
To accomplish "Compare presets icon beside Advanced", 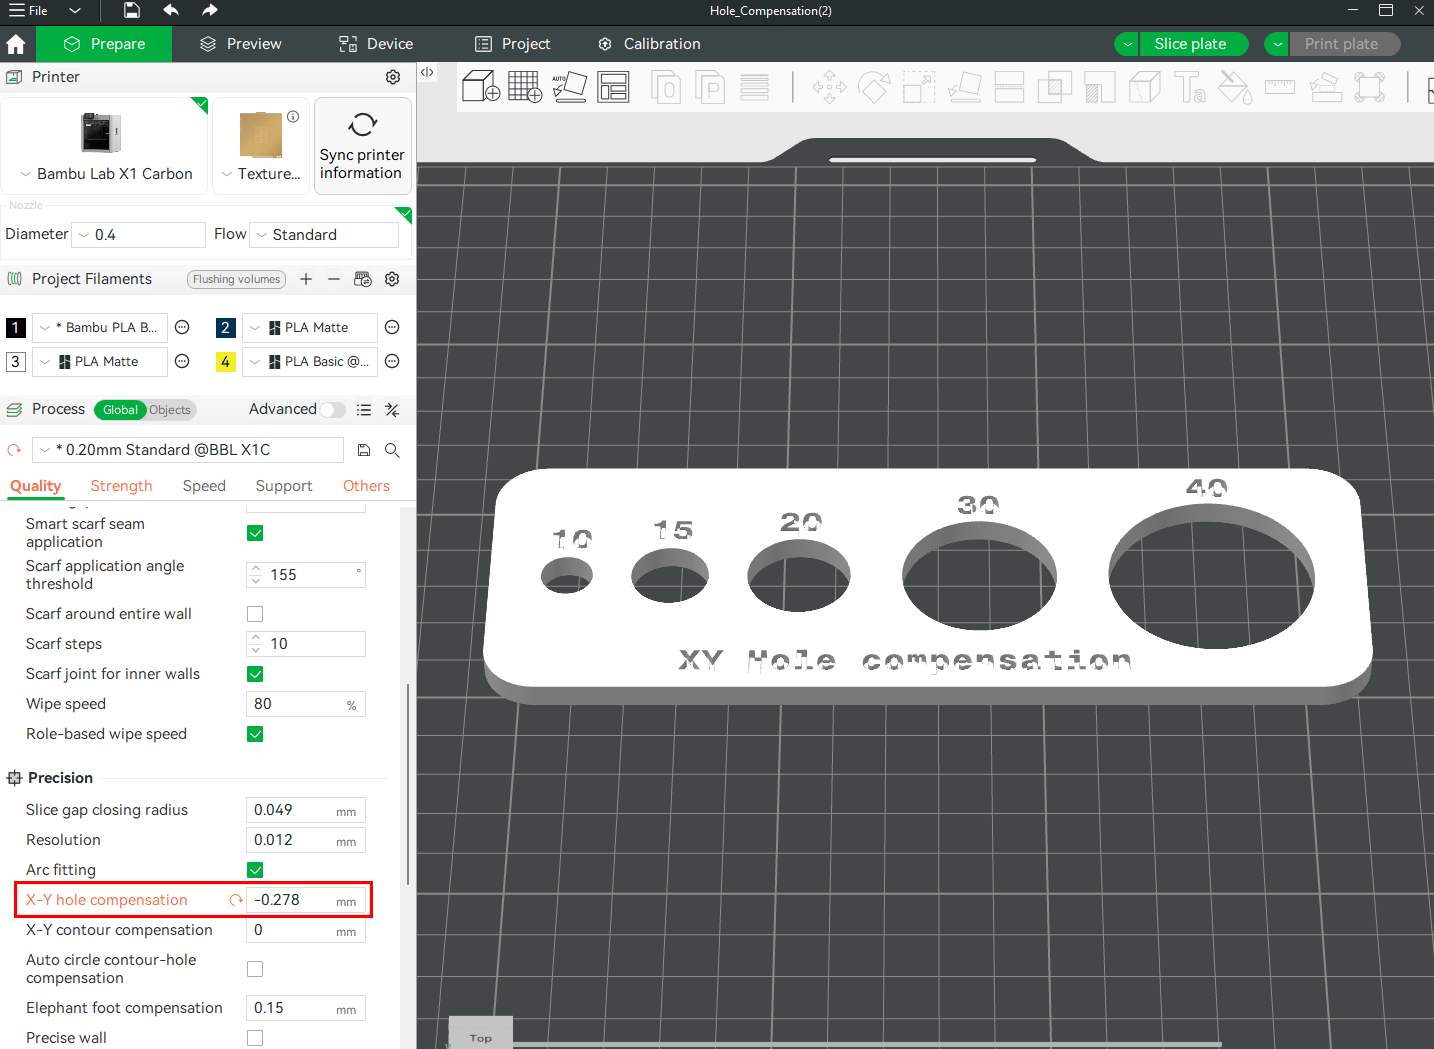I will click(x=392, y=410).
